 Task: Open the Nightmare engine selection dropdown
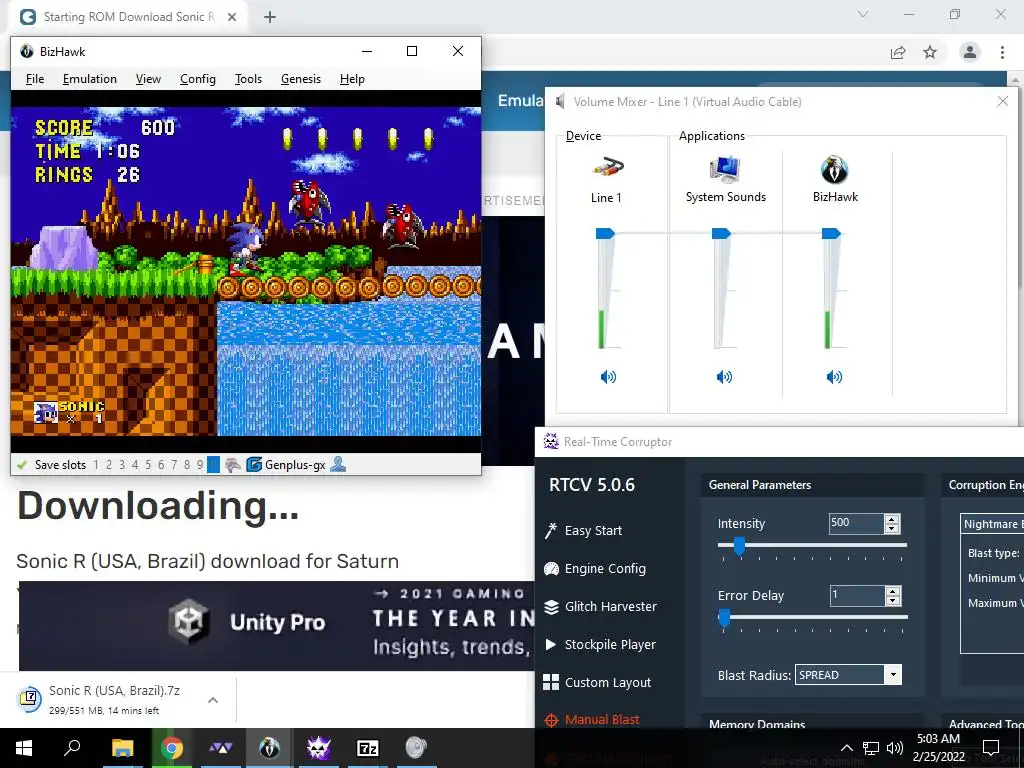(x=993, y=524)
